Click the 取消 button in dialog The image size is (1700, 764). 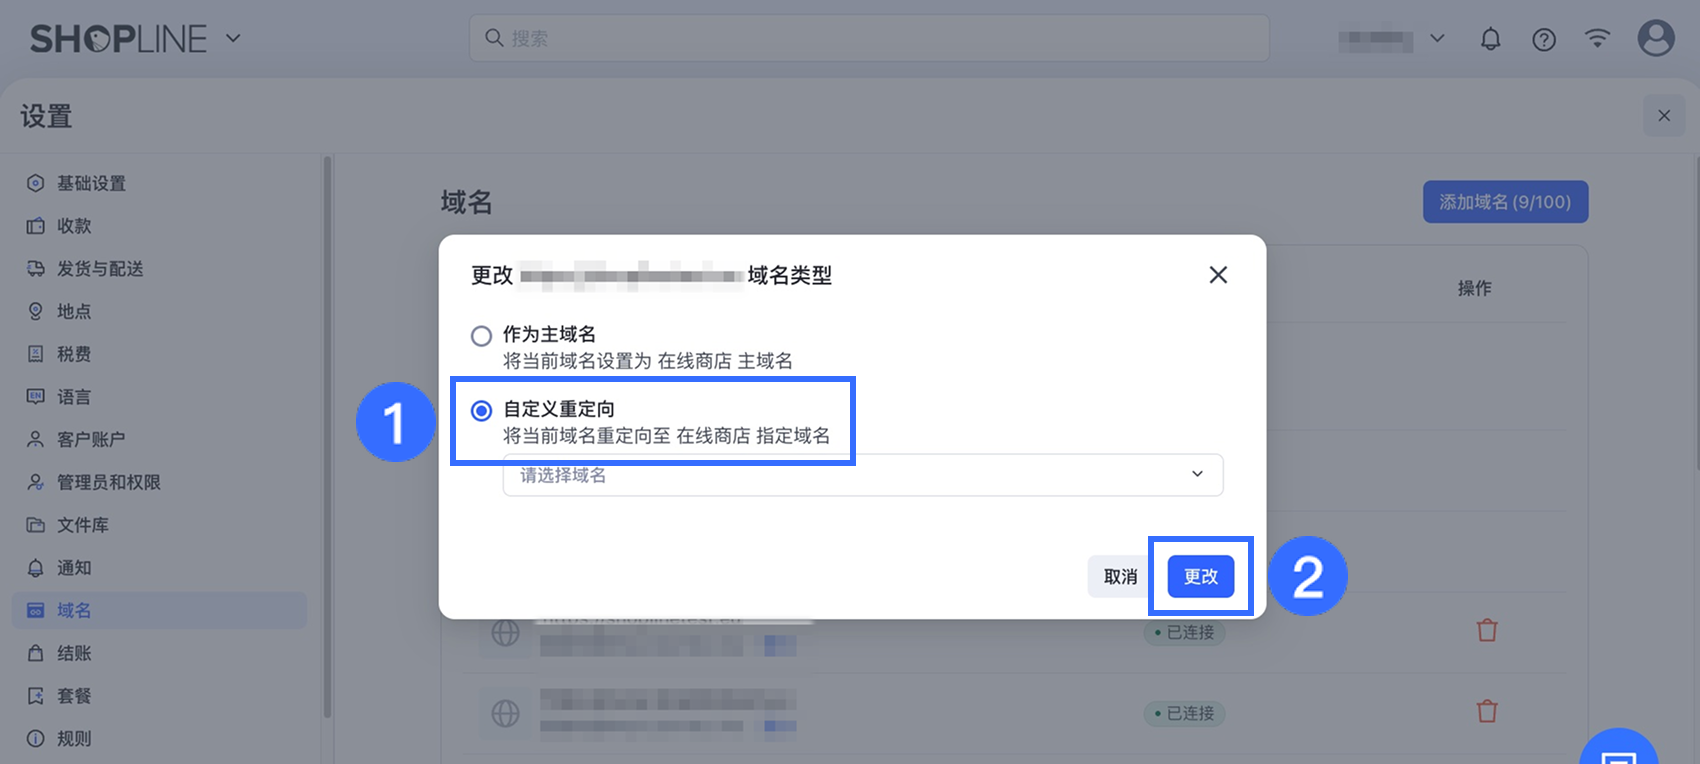(x=1120, y=577)
